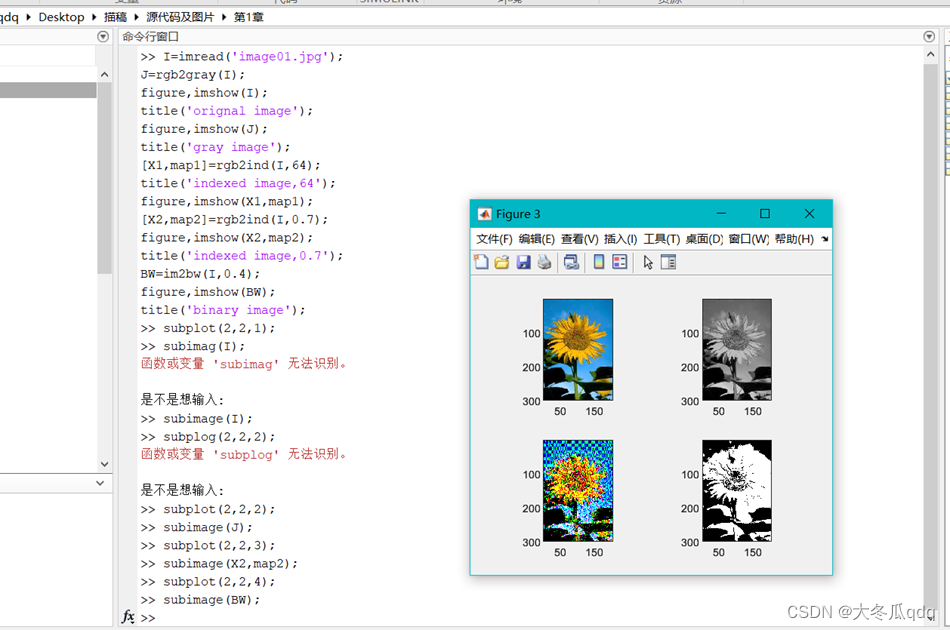This screenshot has height=630, width=950.
Task: Click the red error about 'subplog'
Action: point(244,454)
